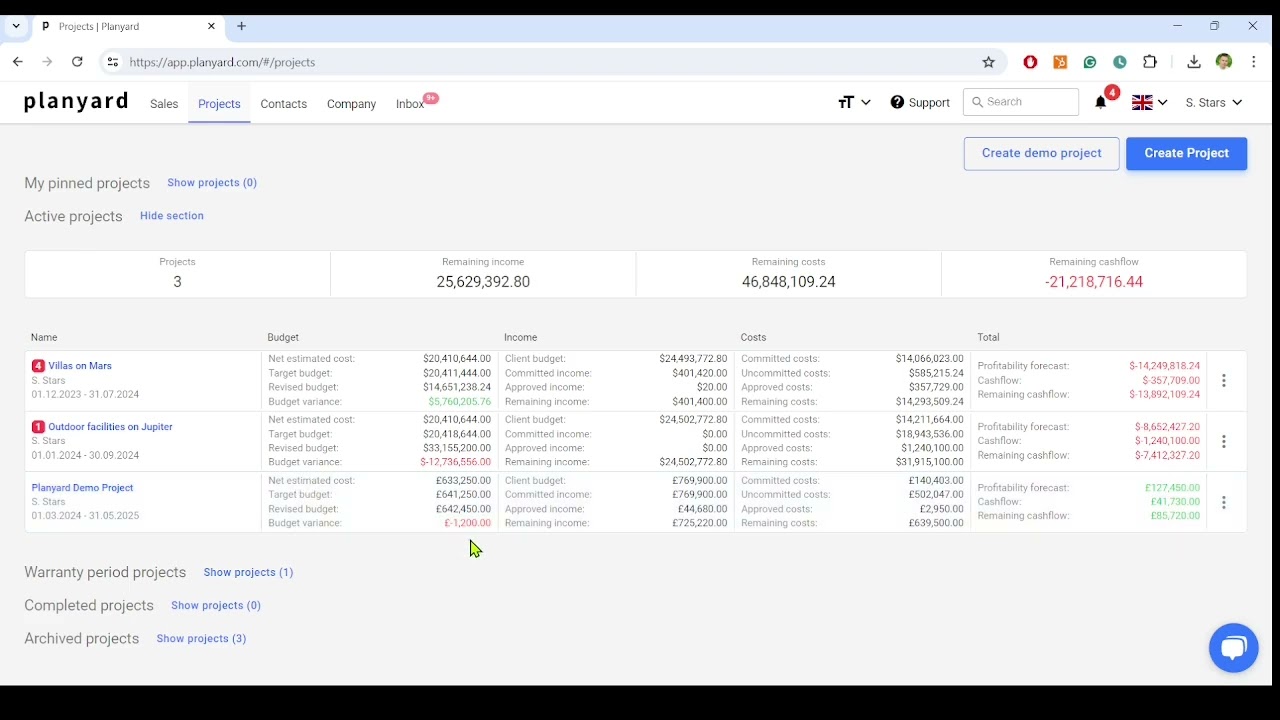Open the S. Stars user menu
This screenshot has width=1280, height=720.
click(x=1213, y=102)
